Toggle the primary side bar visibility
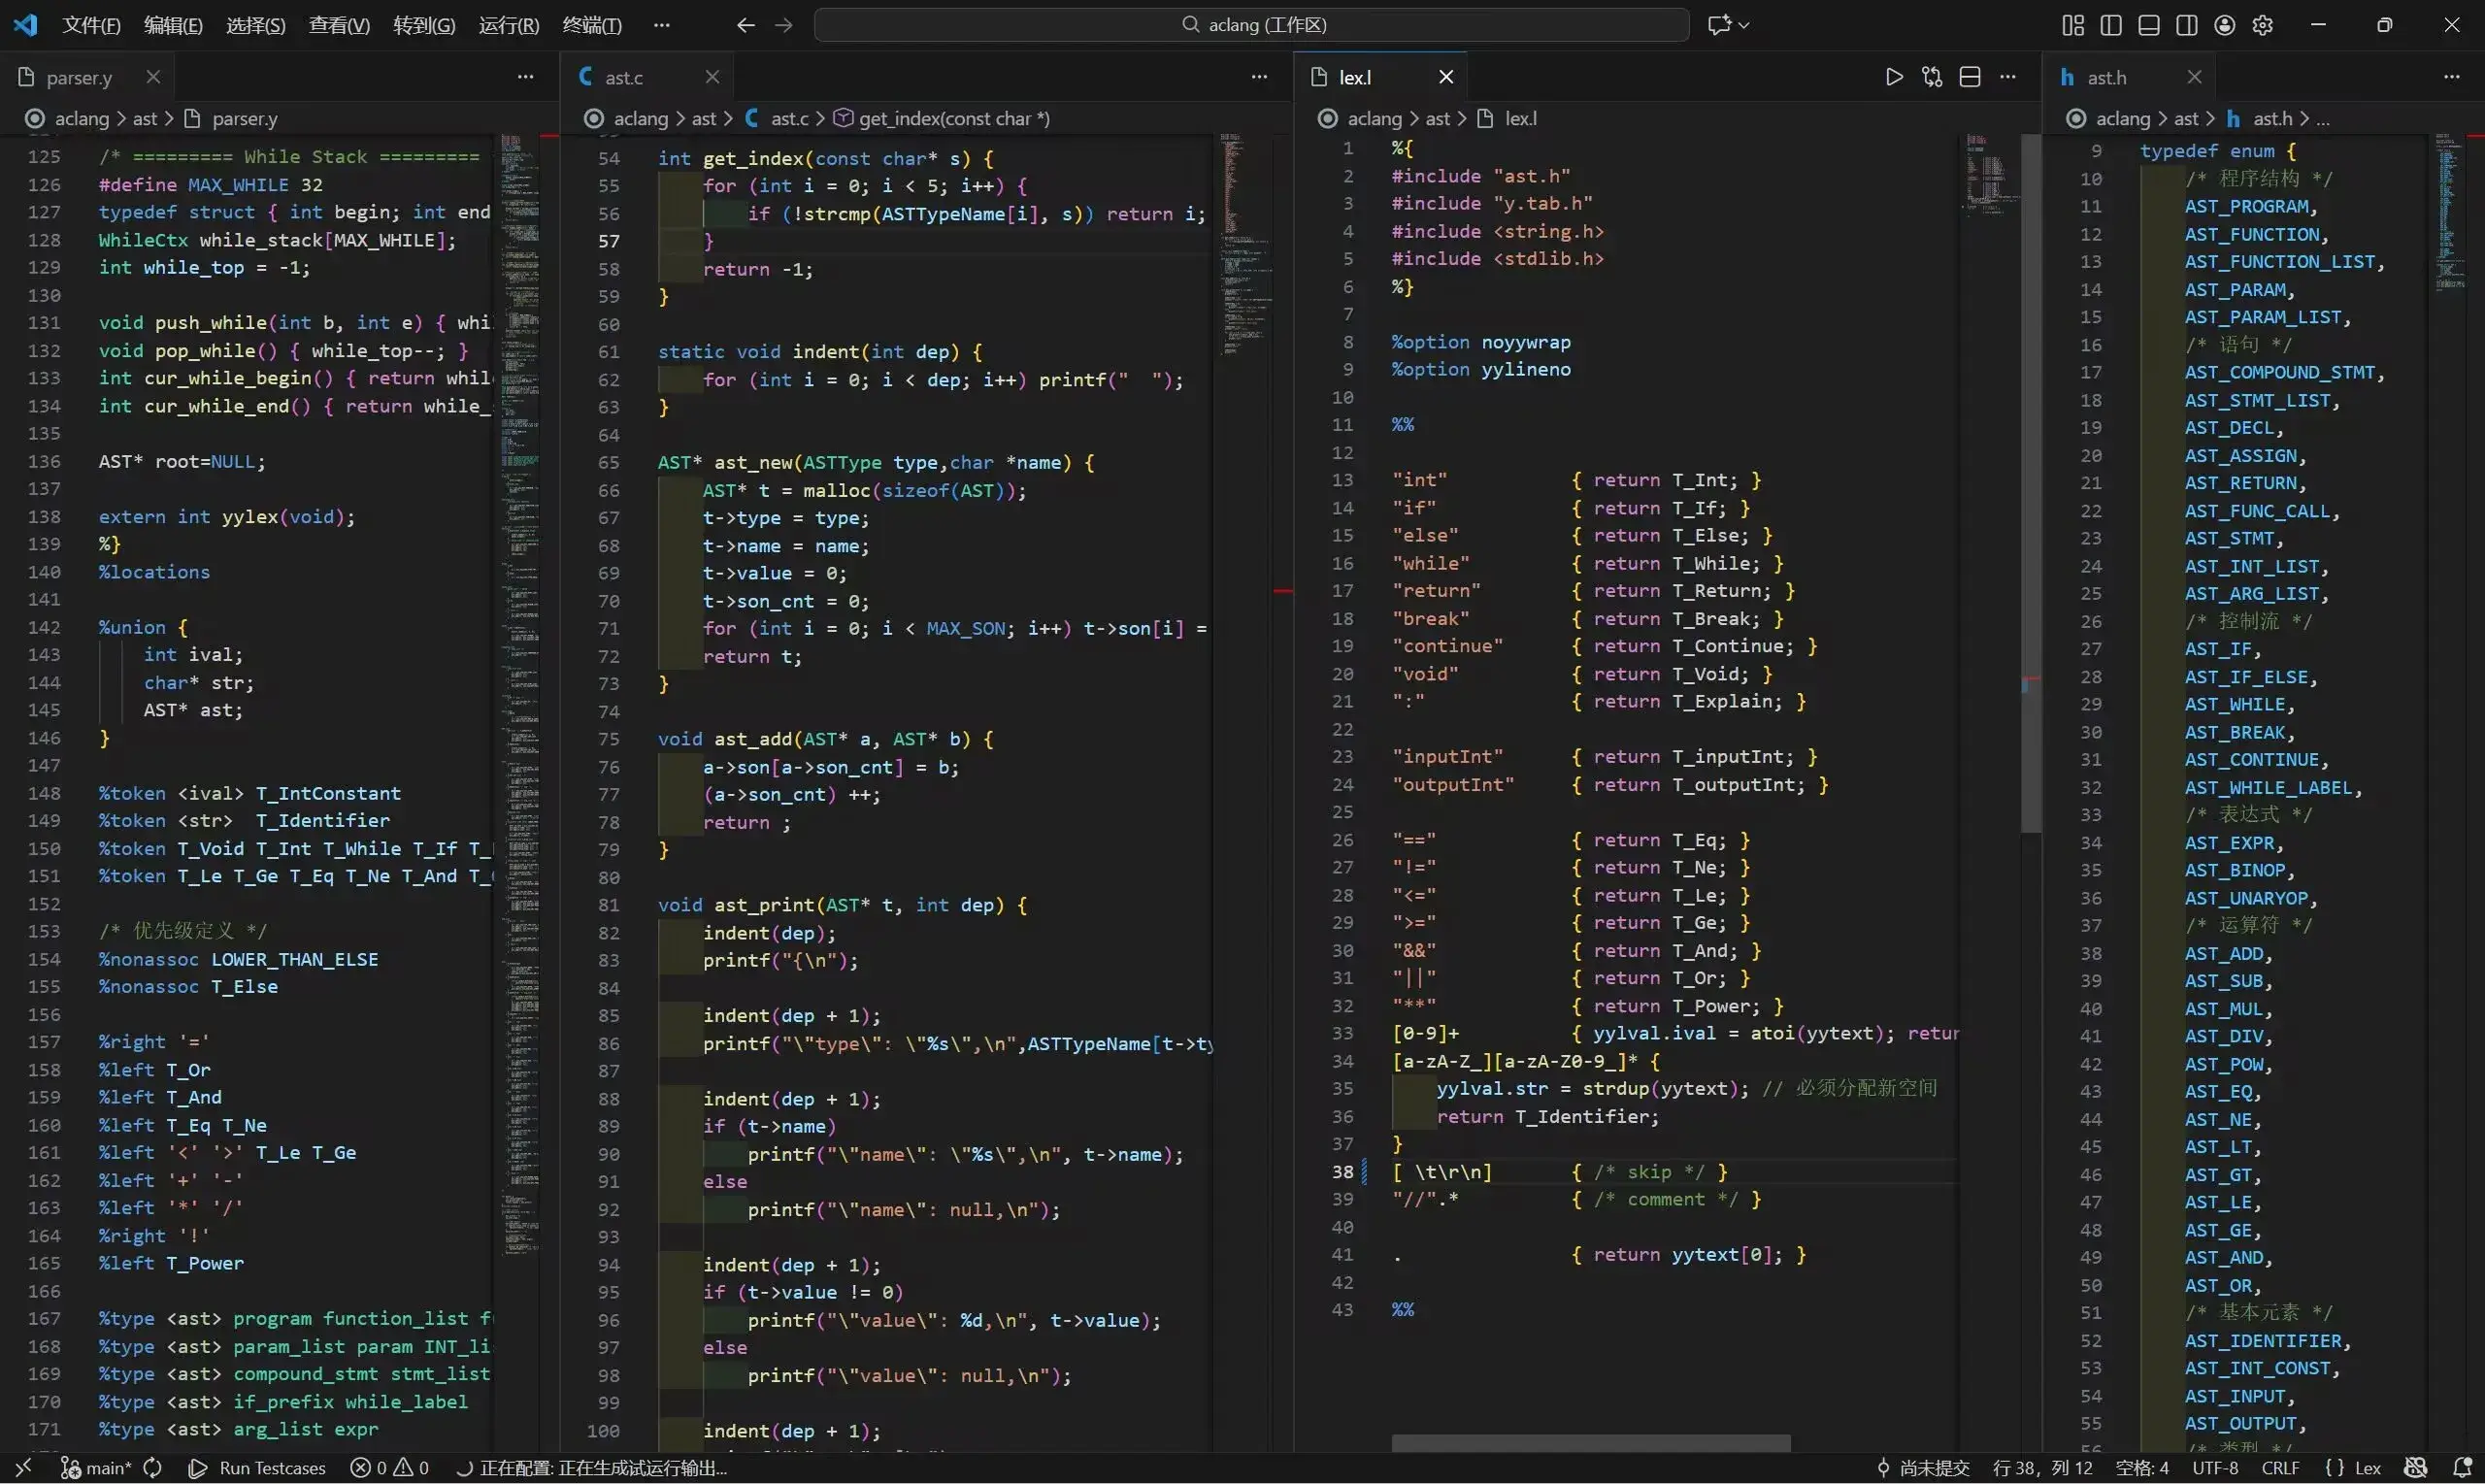Image resolution: width=2485 pixels, height=1484 pixels. (2110, 25)
